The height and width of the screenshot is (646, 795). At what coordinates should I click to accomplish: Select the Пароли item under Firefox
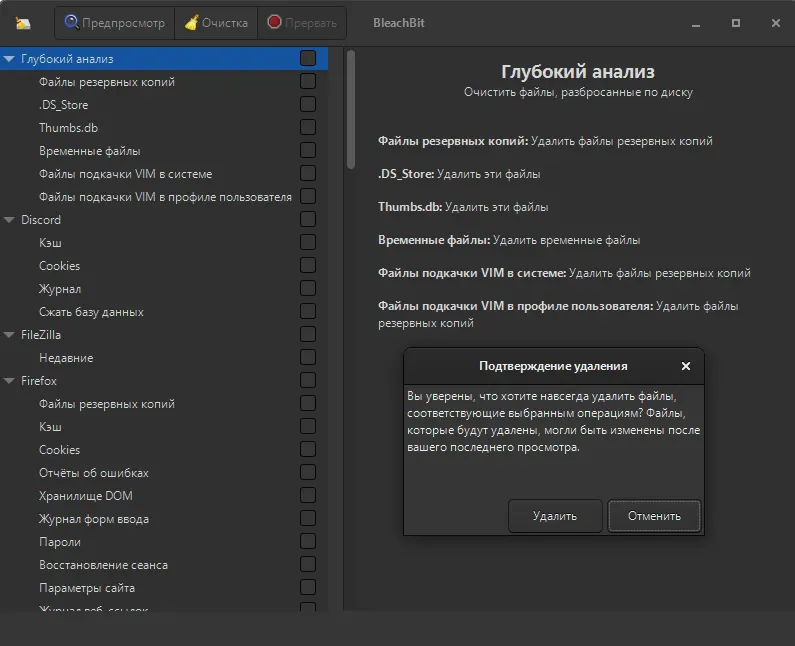pos(60,542)
